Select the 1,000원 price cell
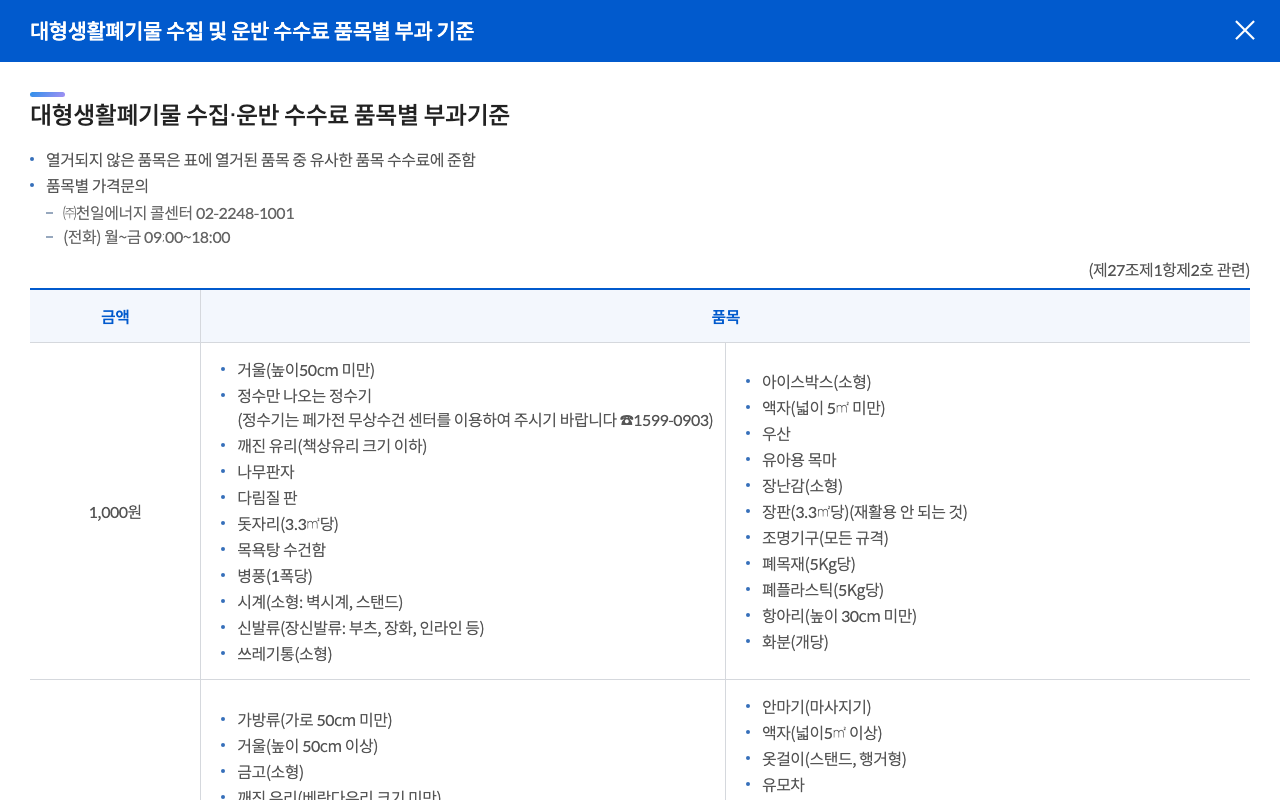The image size is (1280, 800). 115,512
